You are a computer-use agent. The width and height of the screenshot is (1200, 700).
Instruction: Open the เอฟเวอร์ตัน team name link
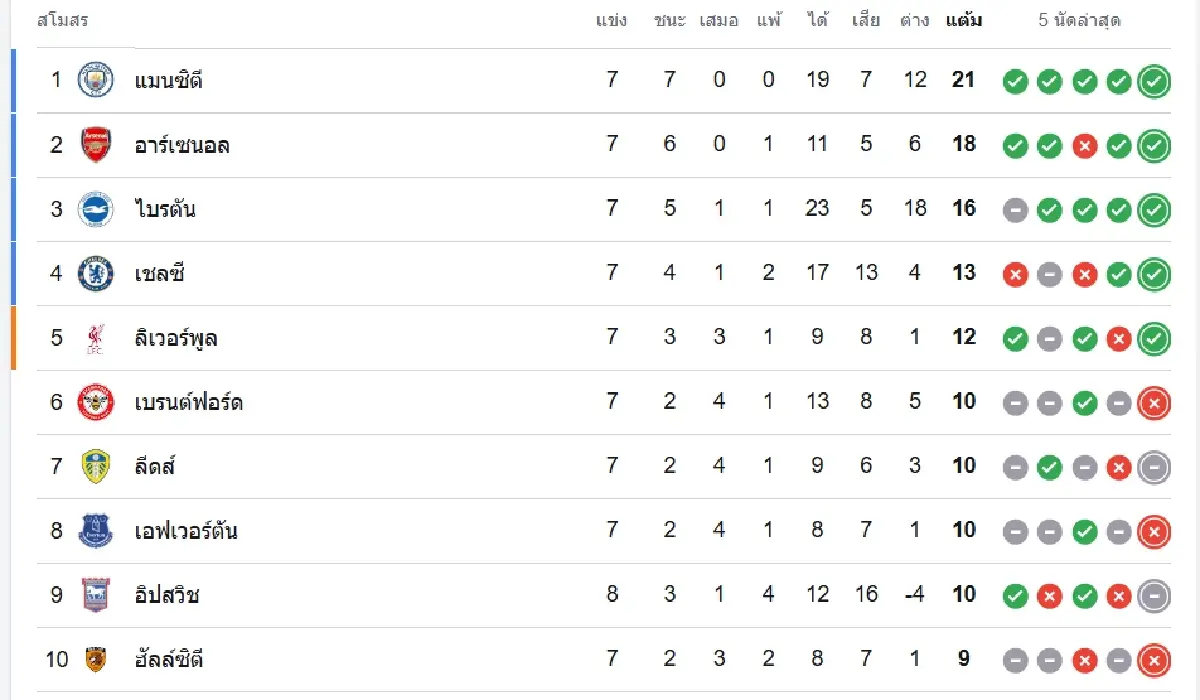[186, 530]
